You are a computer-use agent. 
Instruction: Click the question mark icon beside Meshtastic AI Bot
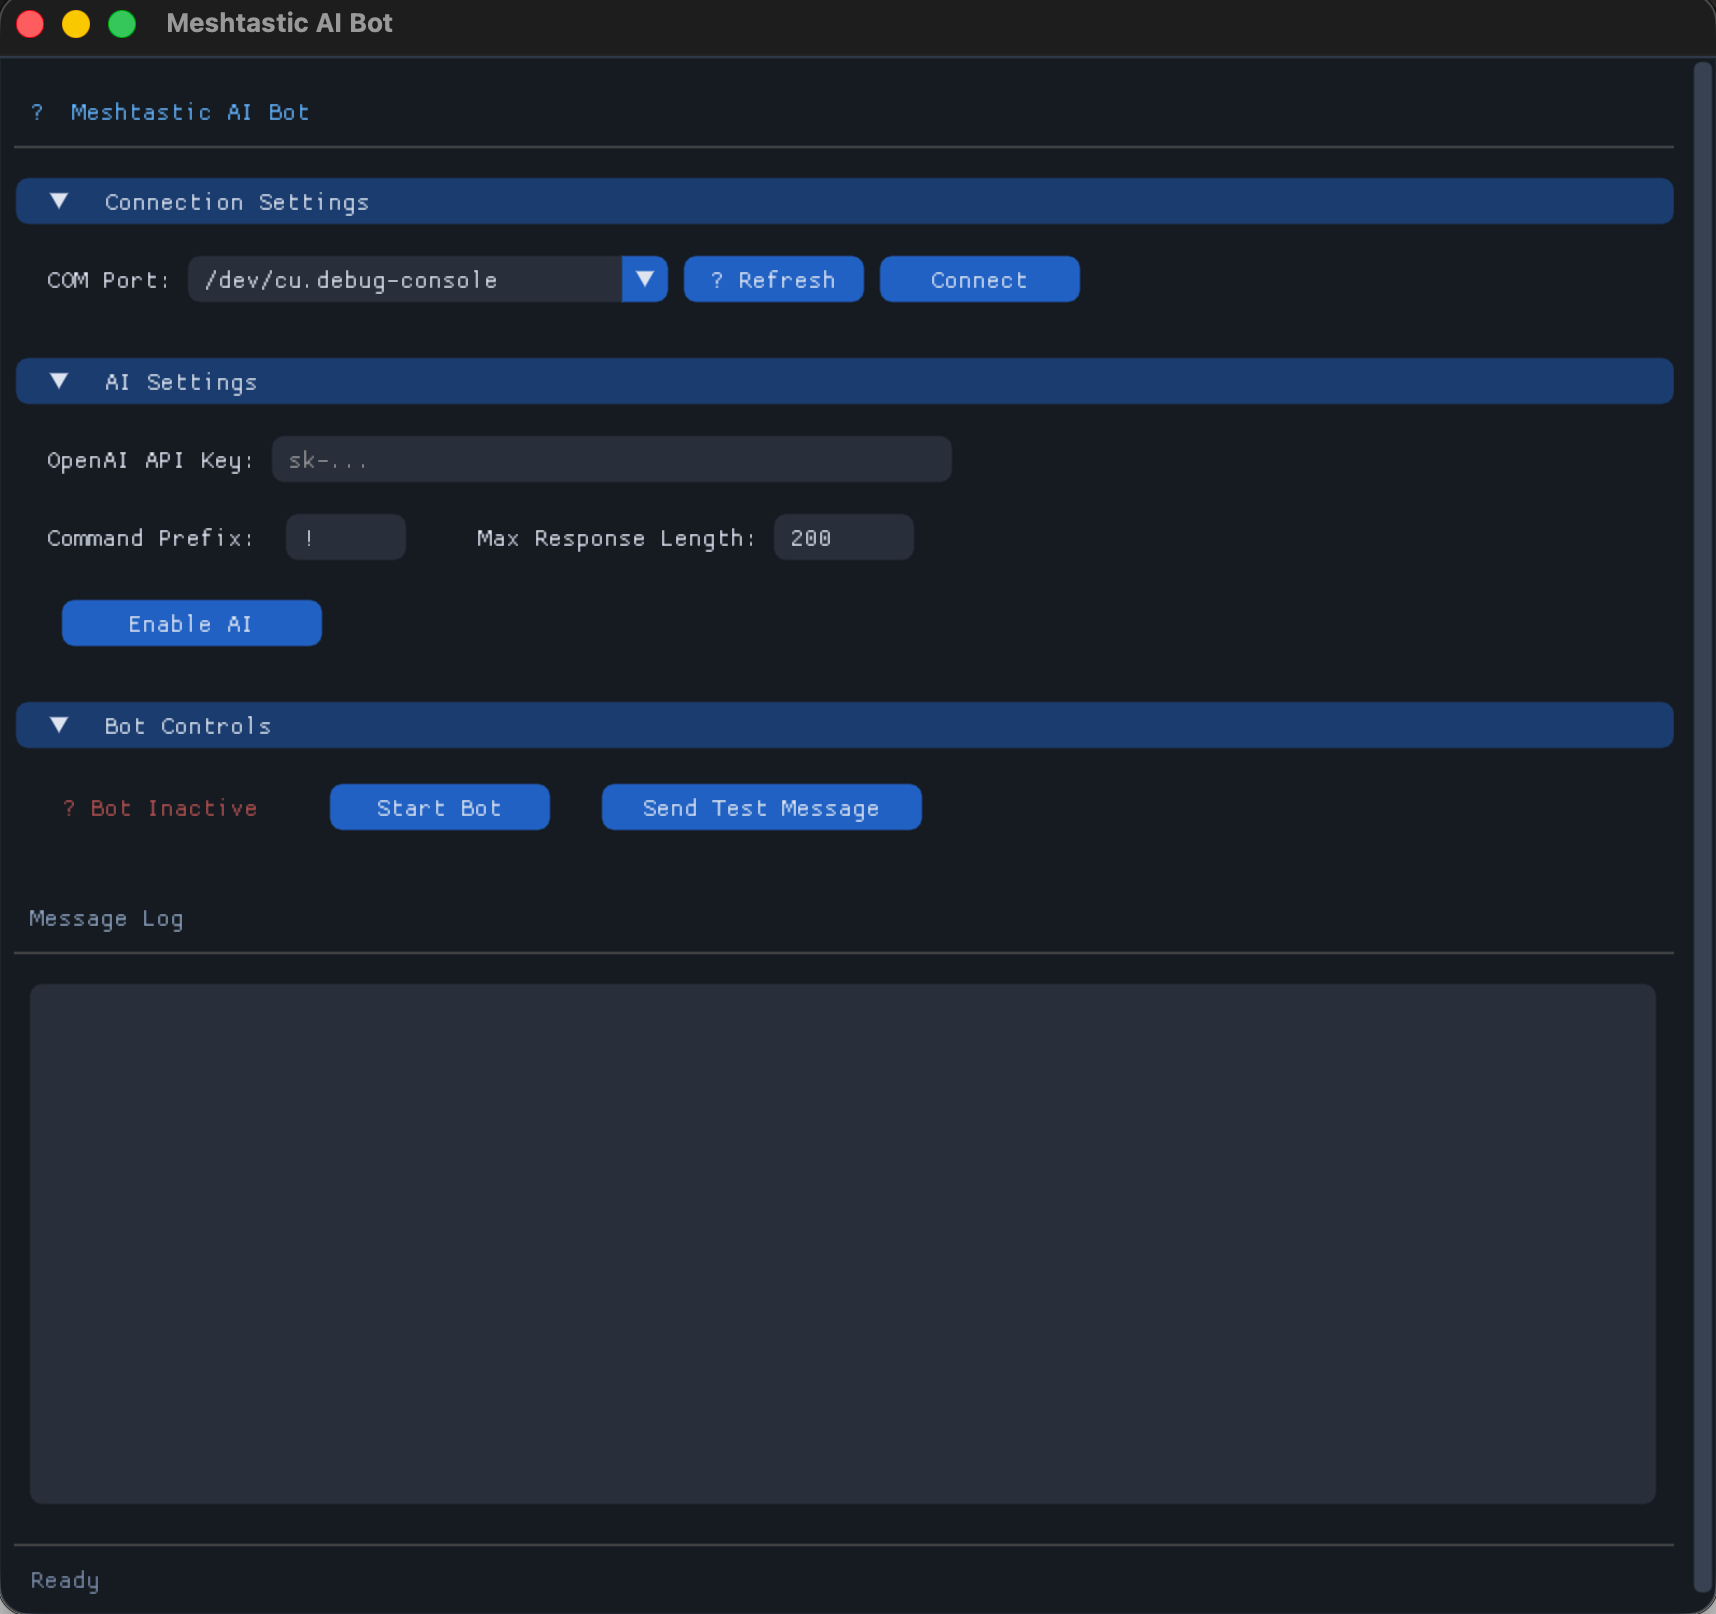click(37, 112)
